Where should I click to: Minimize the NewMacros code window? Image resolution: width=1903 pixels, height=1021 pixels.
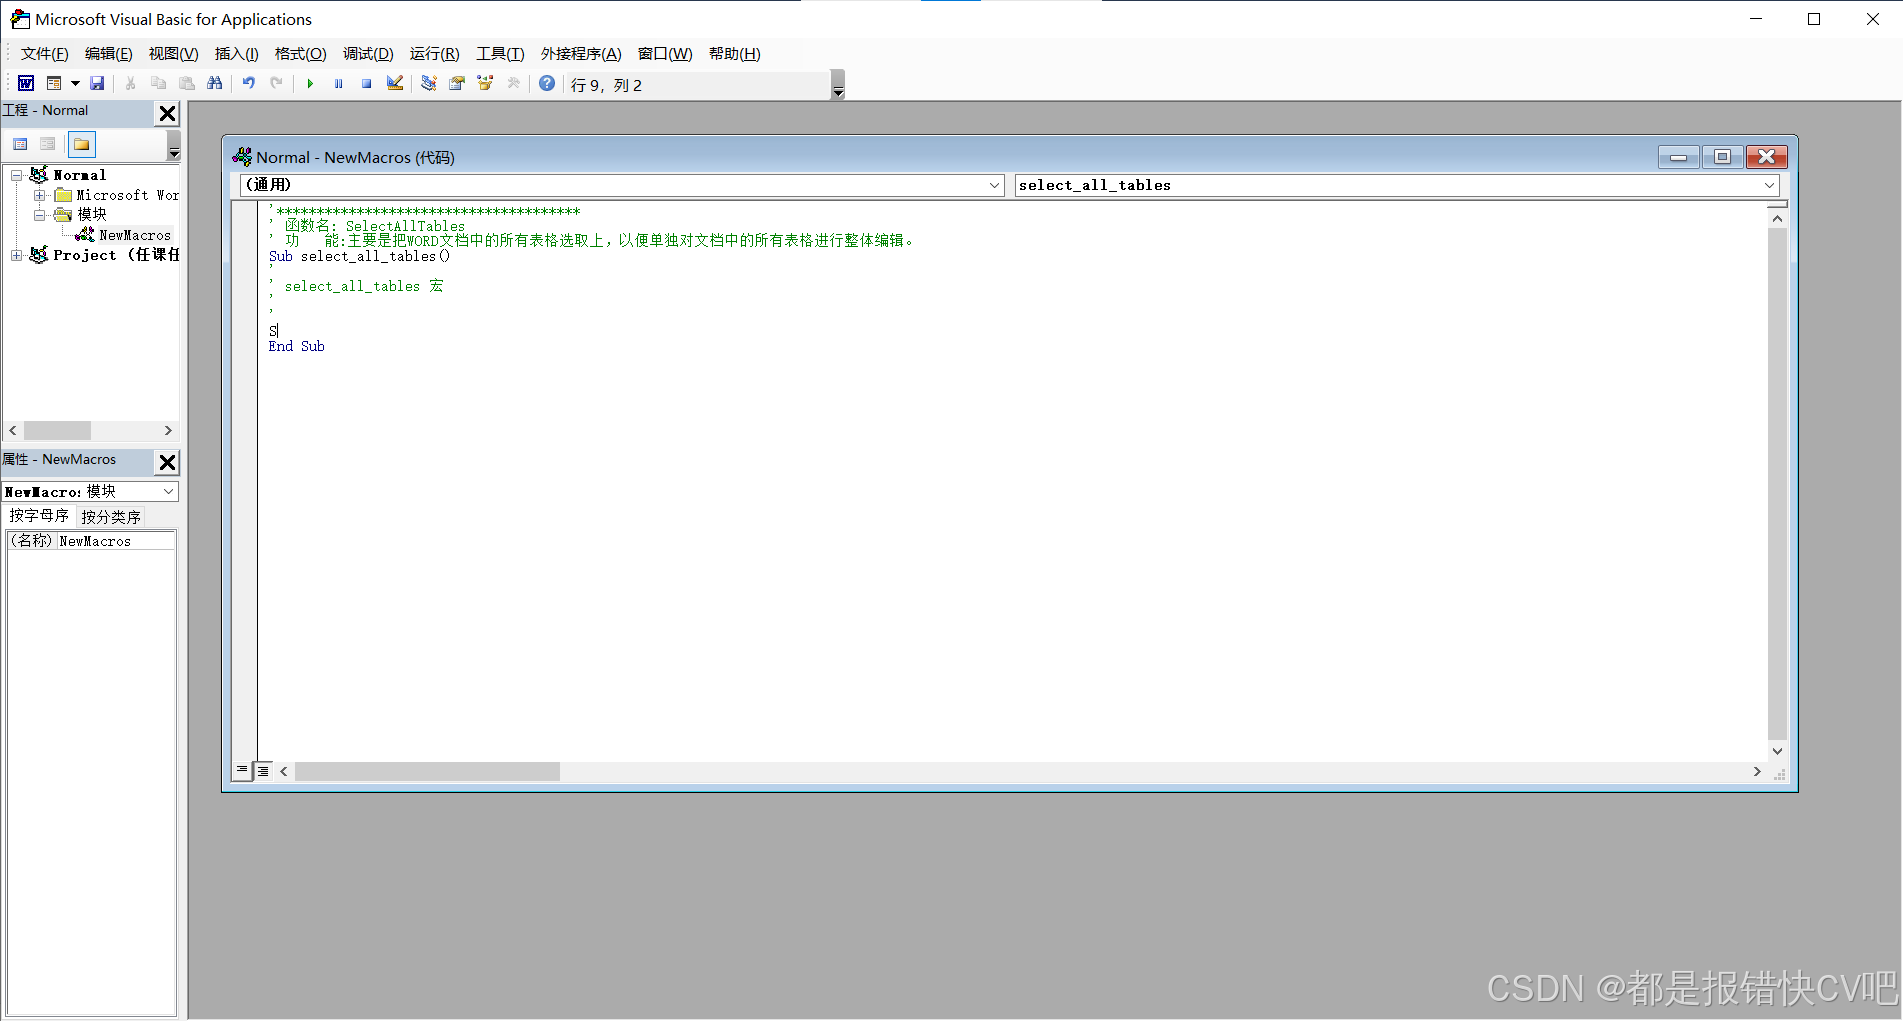click(1678, 157)
